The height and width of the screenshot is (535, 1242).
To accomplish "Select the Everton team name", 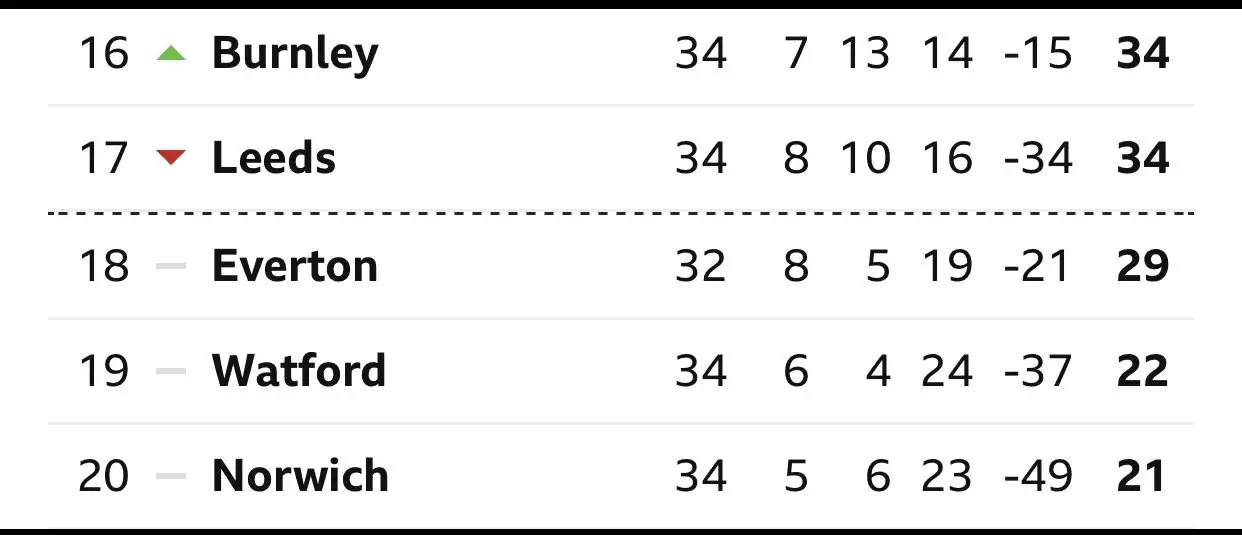I will [295, 266].
